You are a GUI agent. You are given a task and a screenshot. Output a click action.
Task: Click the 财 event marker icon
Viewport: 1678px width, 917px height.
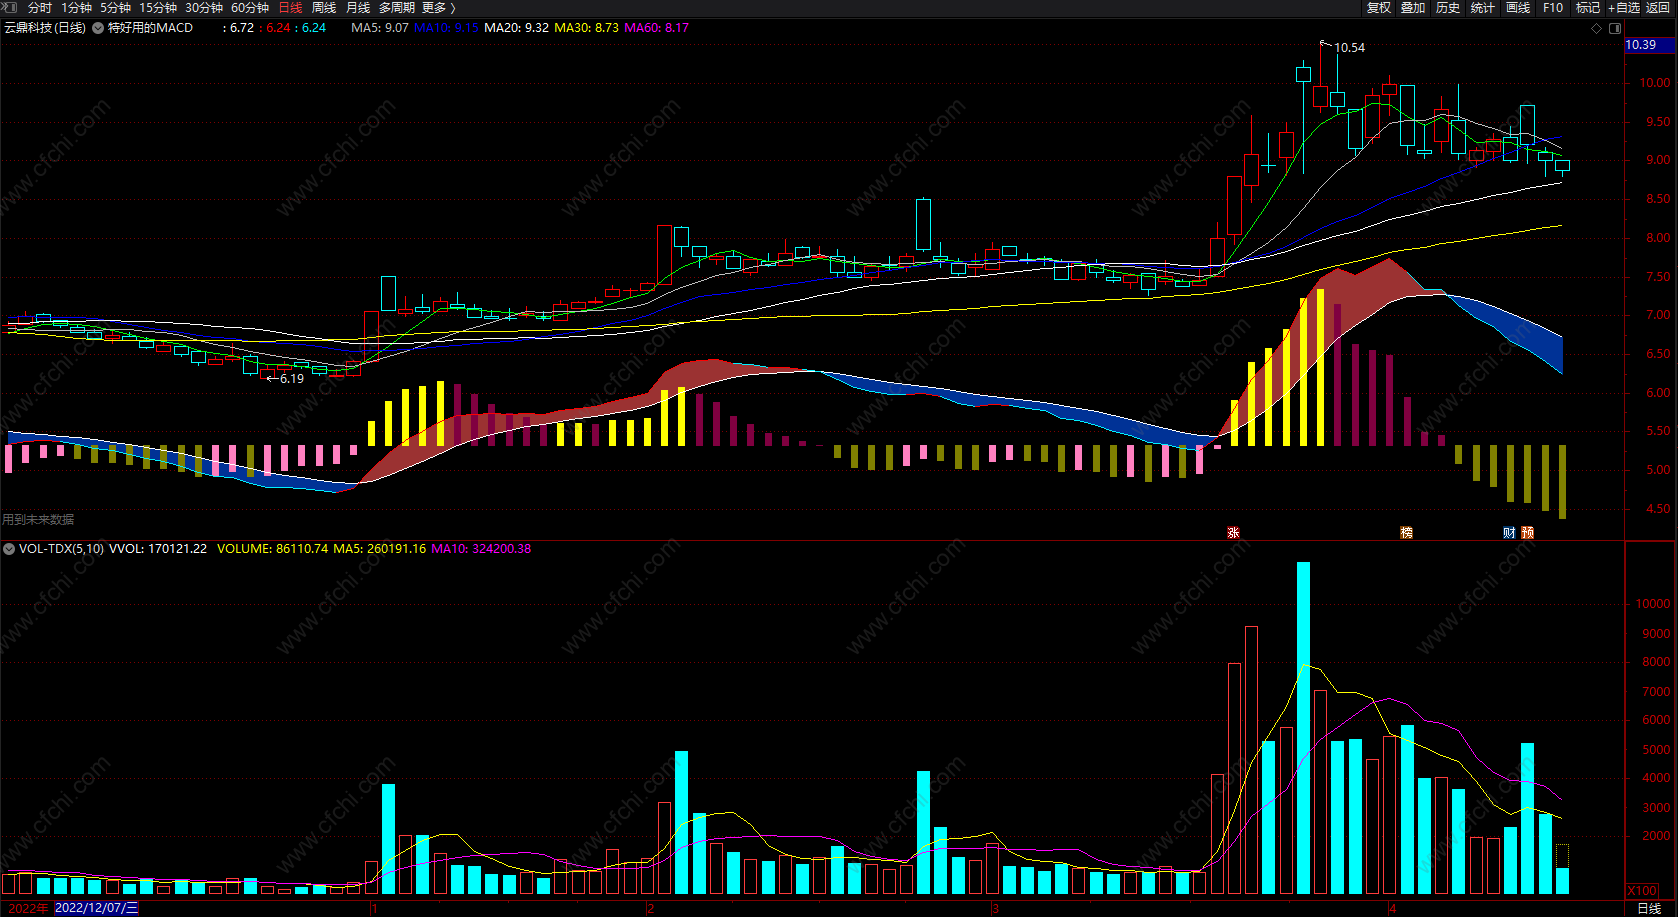point(1509,532)
